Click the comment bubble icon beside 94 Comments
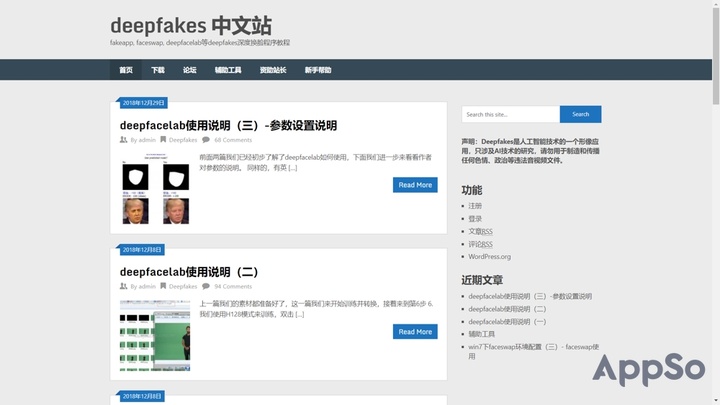720x405 pixels. tap(206, 287)
